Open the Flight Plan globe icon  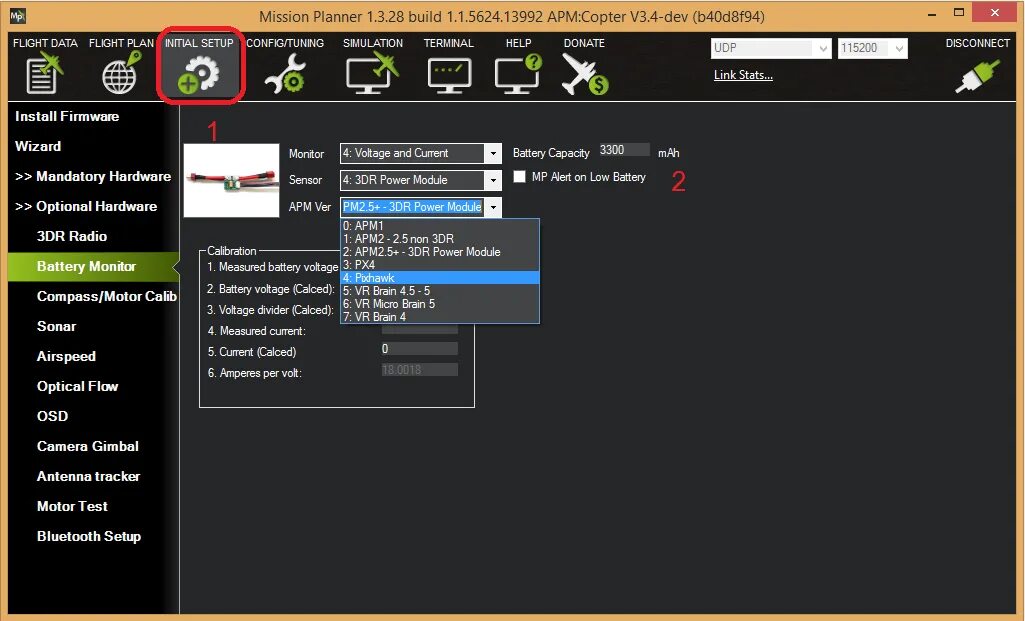tap(122, 73)
